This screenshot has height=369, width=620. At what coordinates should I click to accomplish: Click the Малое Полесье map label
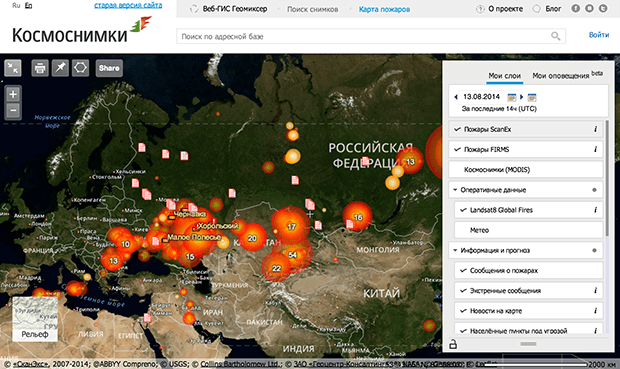(x=194, y=237)
